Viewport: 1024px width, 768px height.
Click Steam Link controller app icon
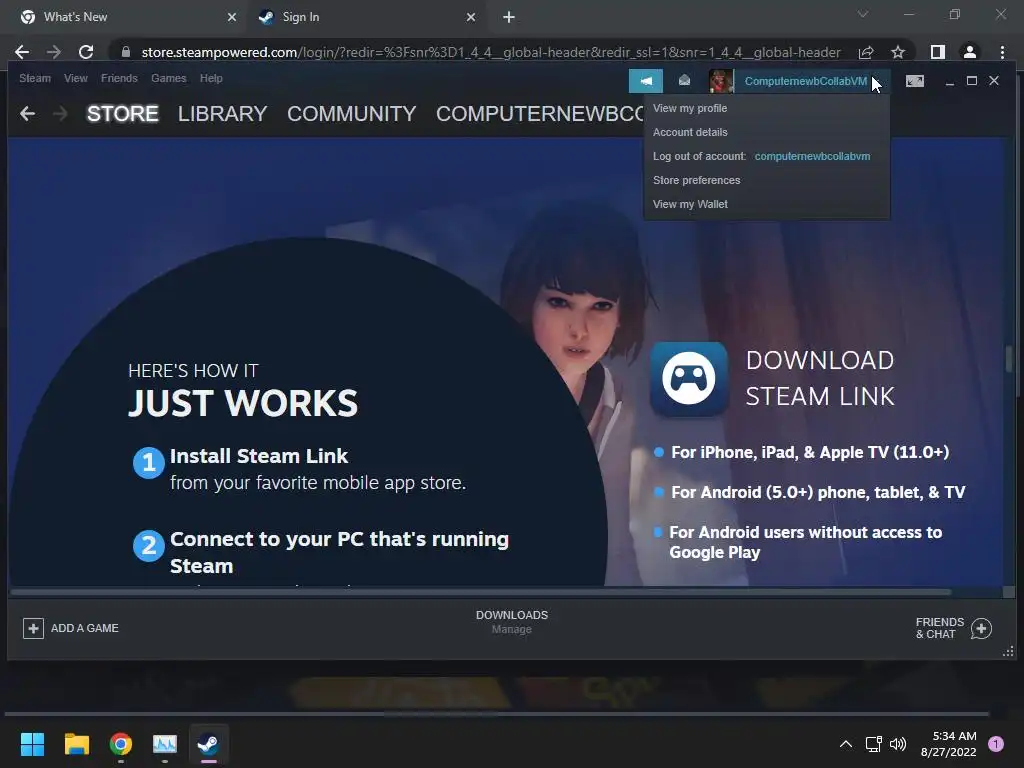pyautogui.click(x=688, y=379)
